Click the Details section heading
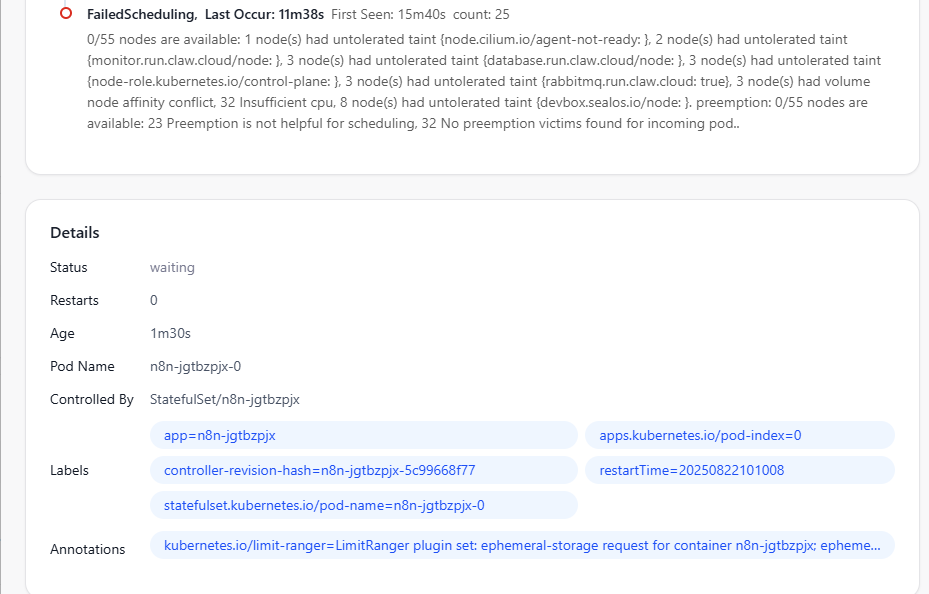The width and height of the screenshot is (929, 594). point(75,233)
